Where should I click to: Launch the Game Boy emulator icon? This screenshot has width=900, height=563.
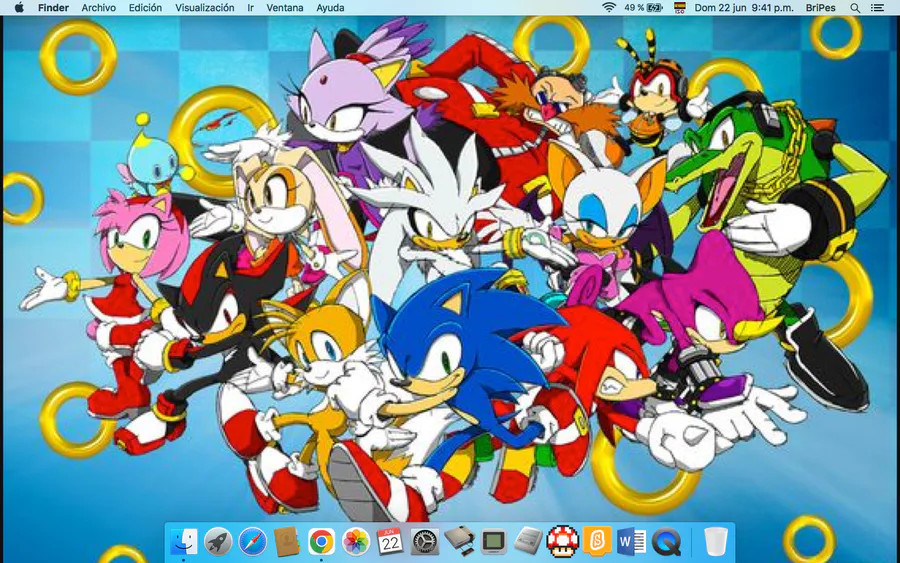tap(494, 541)
